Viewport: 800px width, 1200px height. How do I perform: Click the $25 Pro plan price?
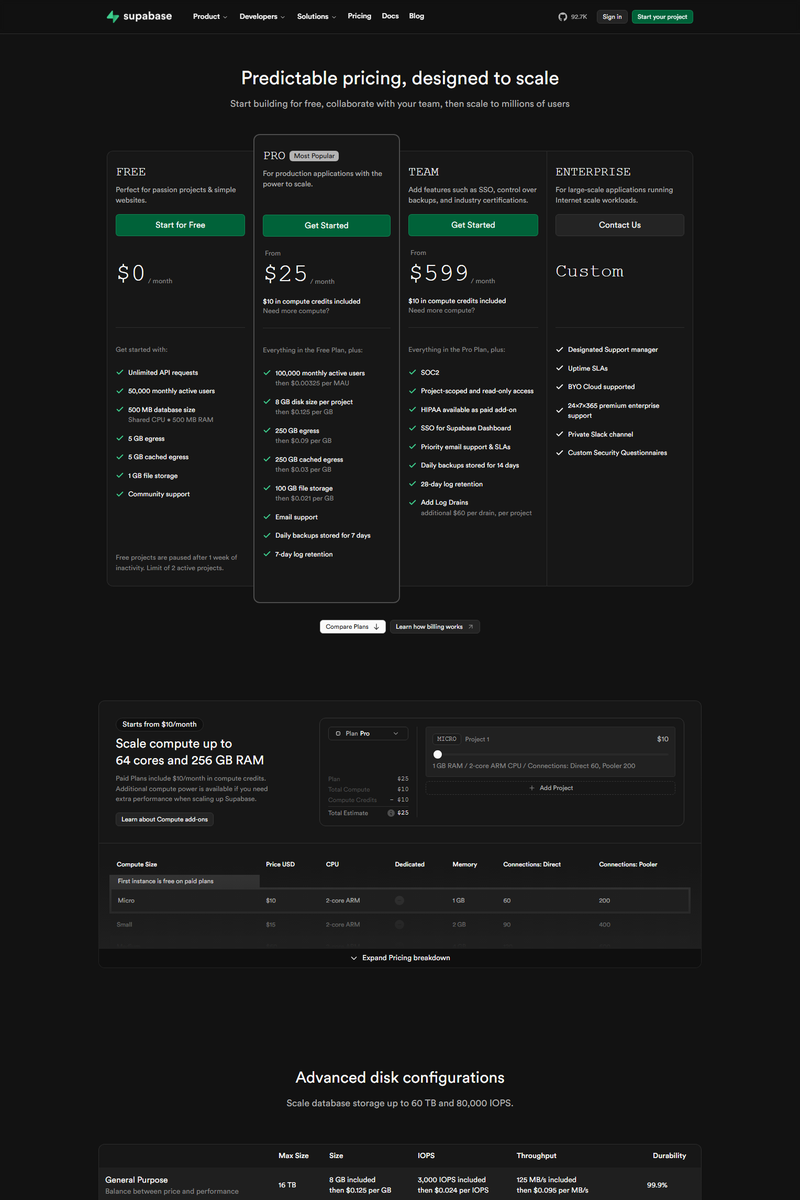click(286, 273)
